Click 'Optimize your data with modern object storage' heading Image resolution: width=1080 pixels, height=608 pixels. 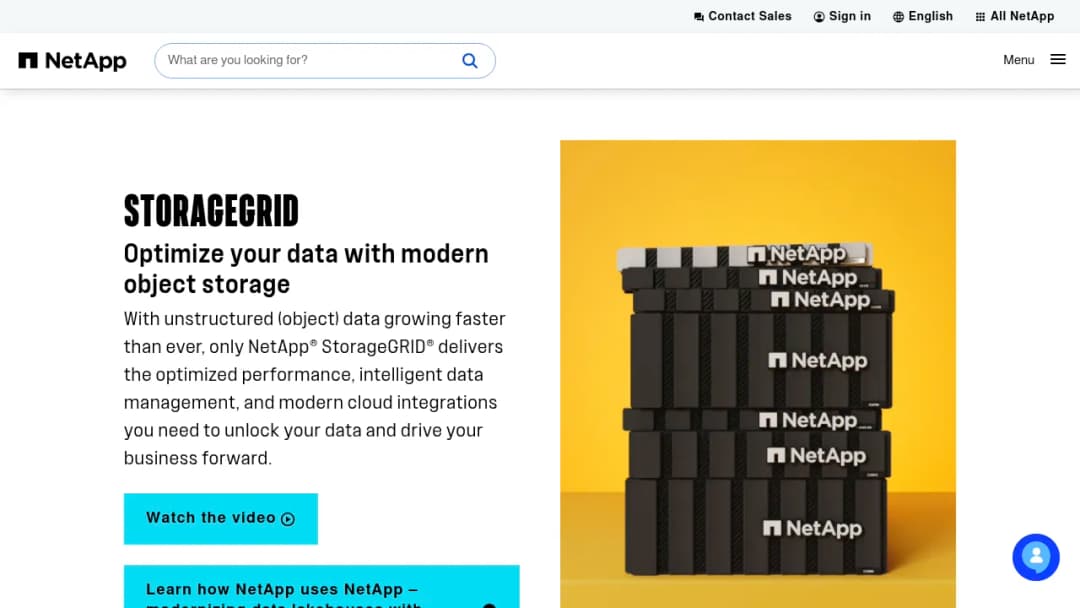[307, 269]
